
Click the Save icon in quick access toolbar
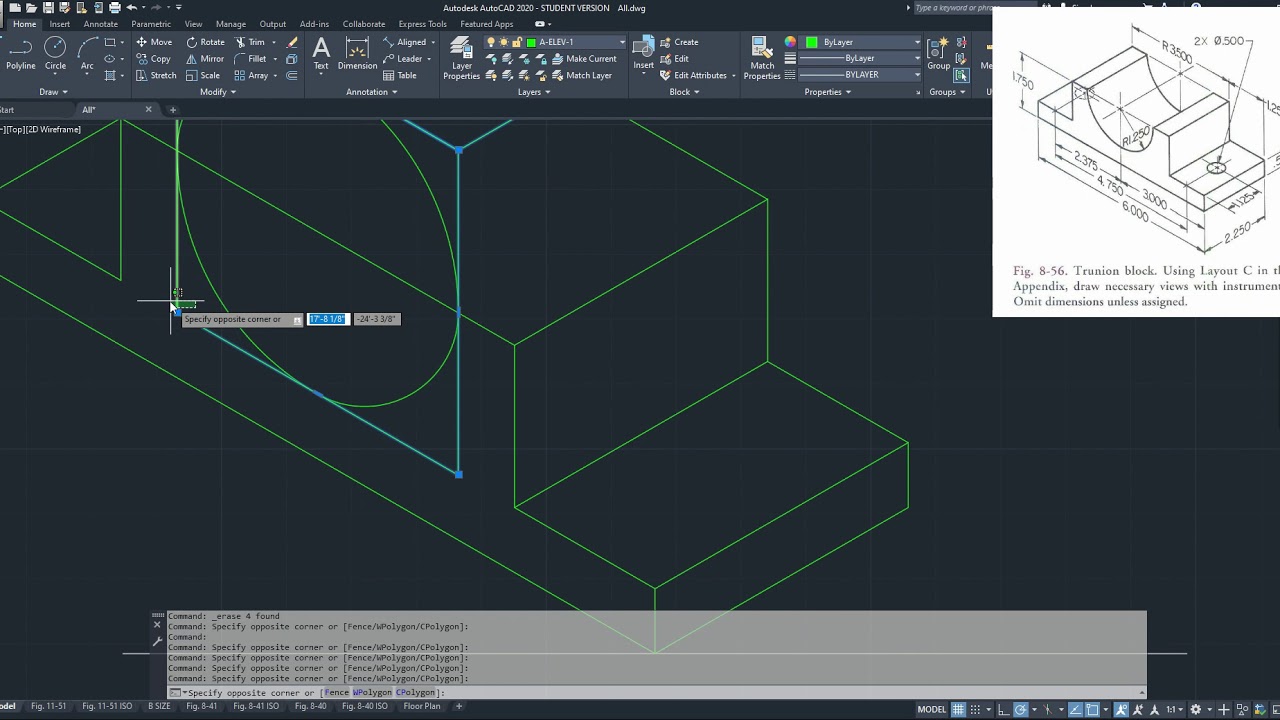click(x=48, y=8)
